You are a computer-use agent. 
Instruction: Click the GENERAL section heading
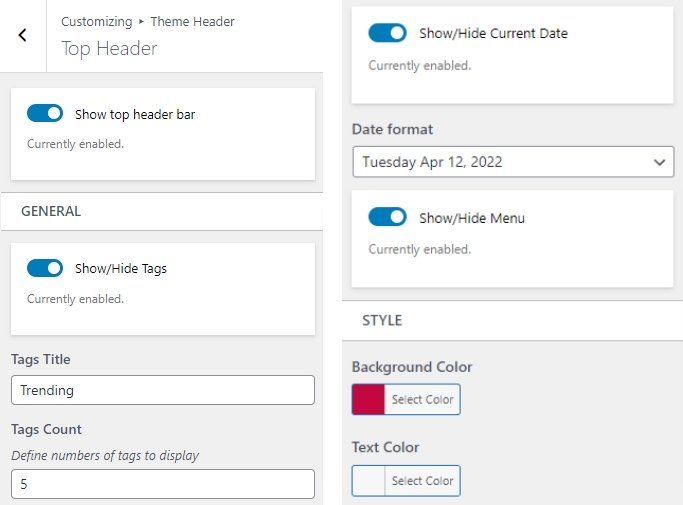coord(51,211)
